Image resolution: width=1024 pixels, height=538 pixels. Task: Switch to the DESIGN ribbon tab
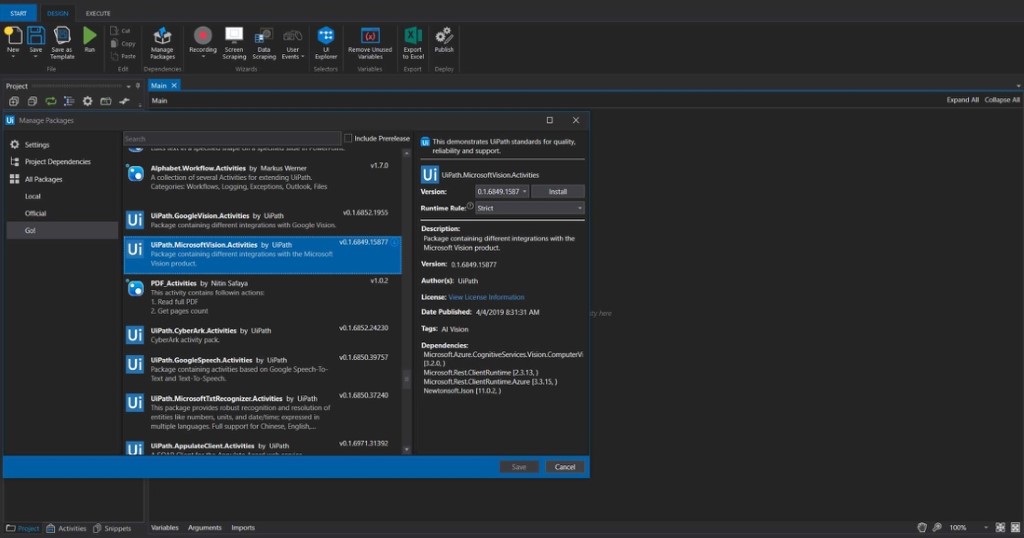57,13
